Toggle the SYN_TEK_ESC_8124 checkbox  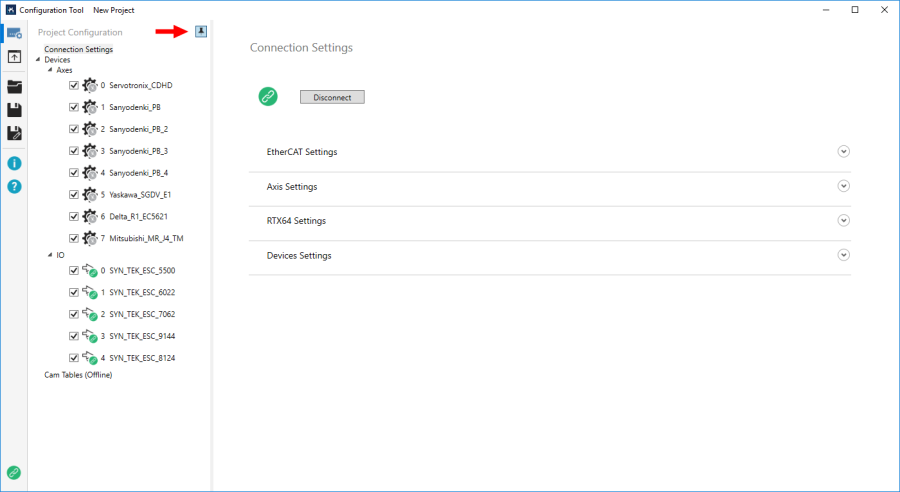73,357
